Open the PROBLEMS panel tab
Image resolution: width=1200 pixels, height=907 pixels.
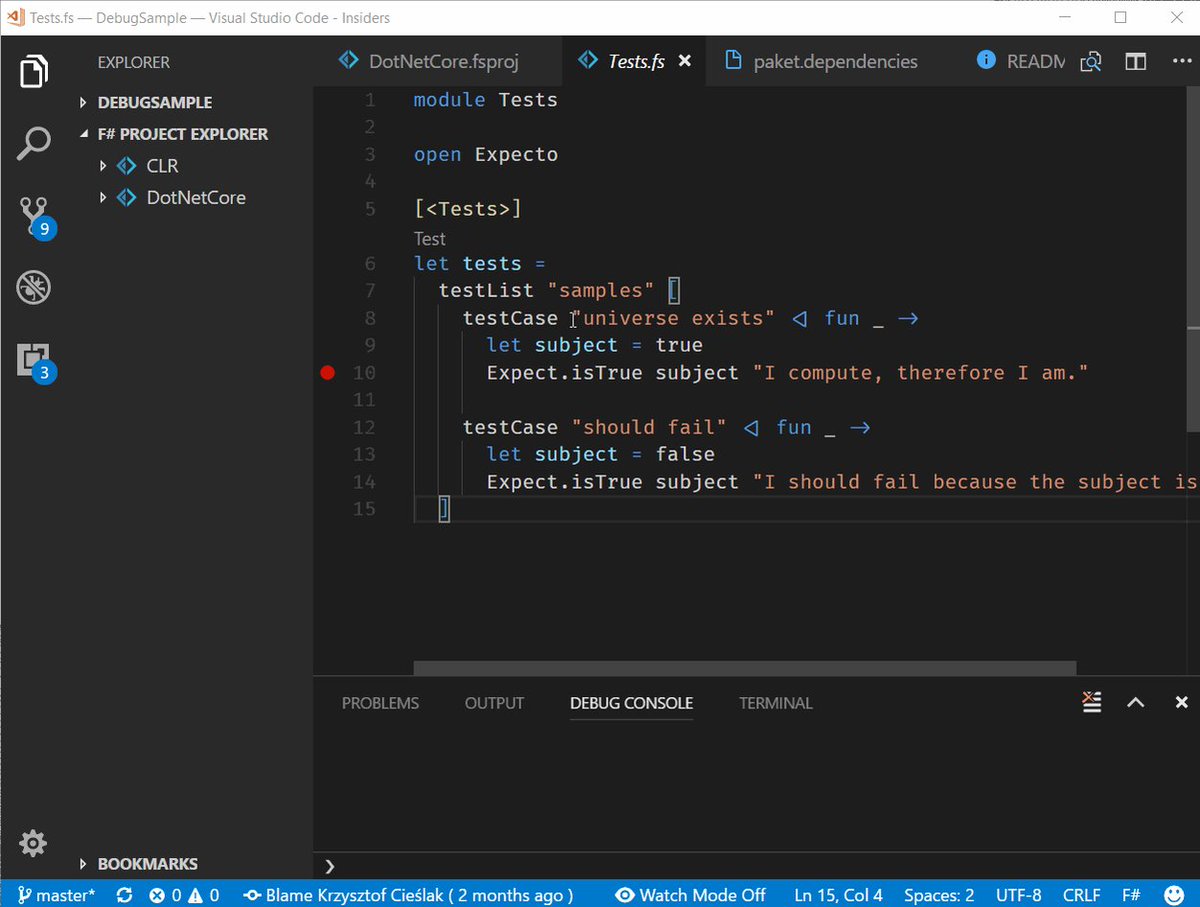(x=380, y=703)
